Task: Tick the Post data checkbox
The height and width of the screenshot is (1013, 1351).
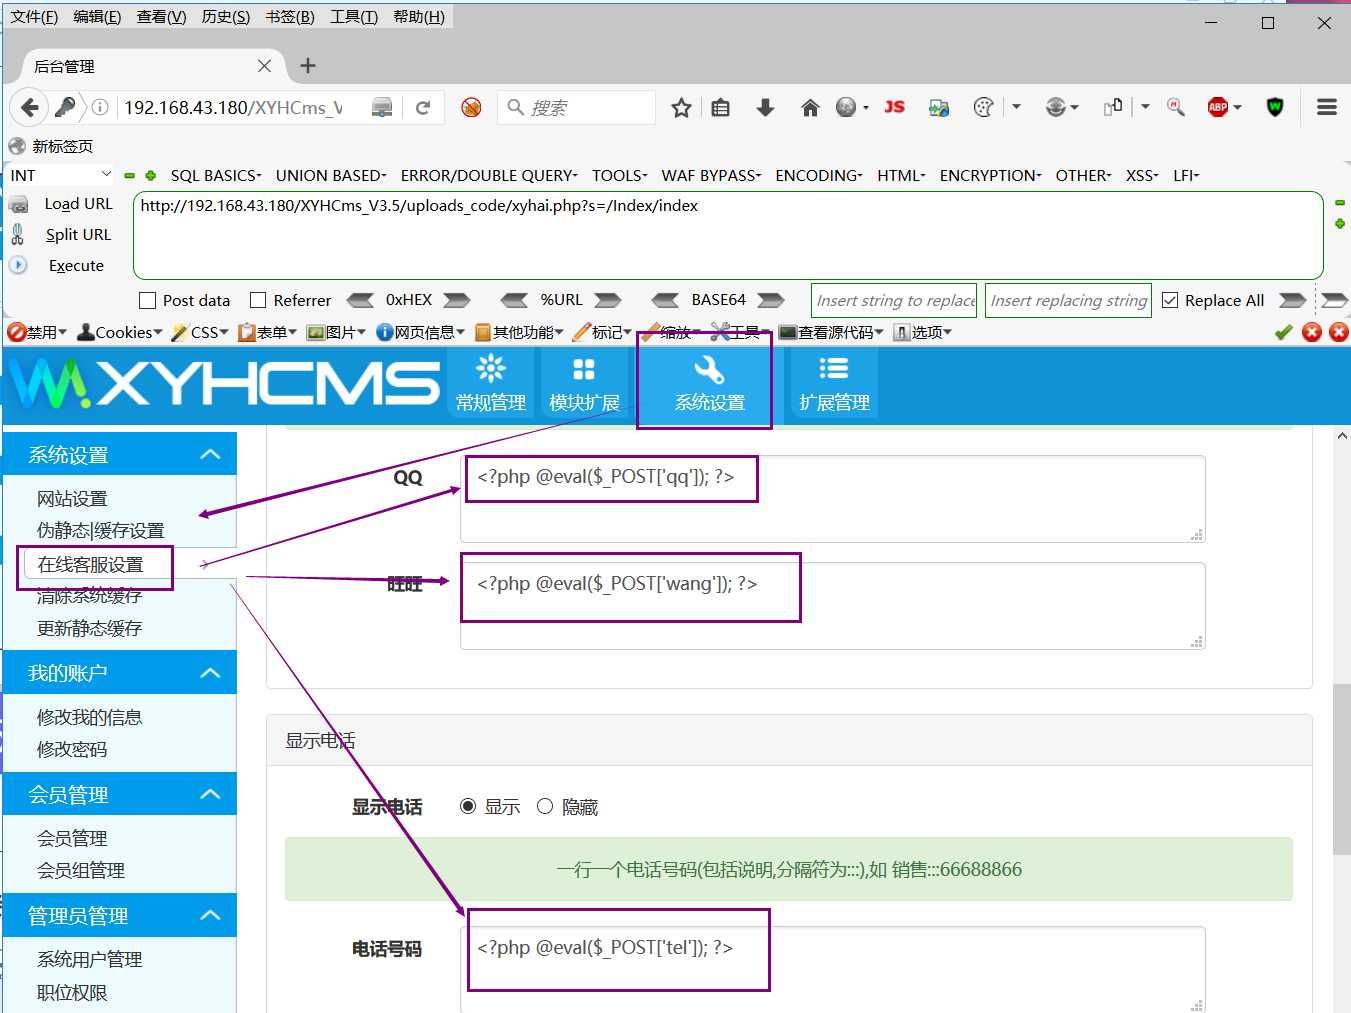Action: coord(148,300)
